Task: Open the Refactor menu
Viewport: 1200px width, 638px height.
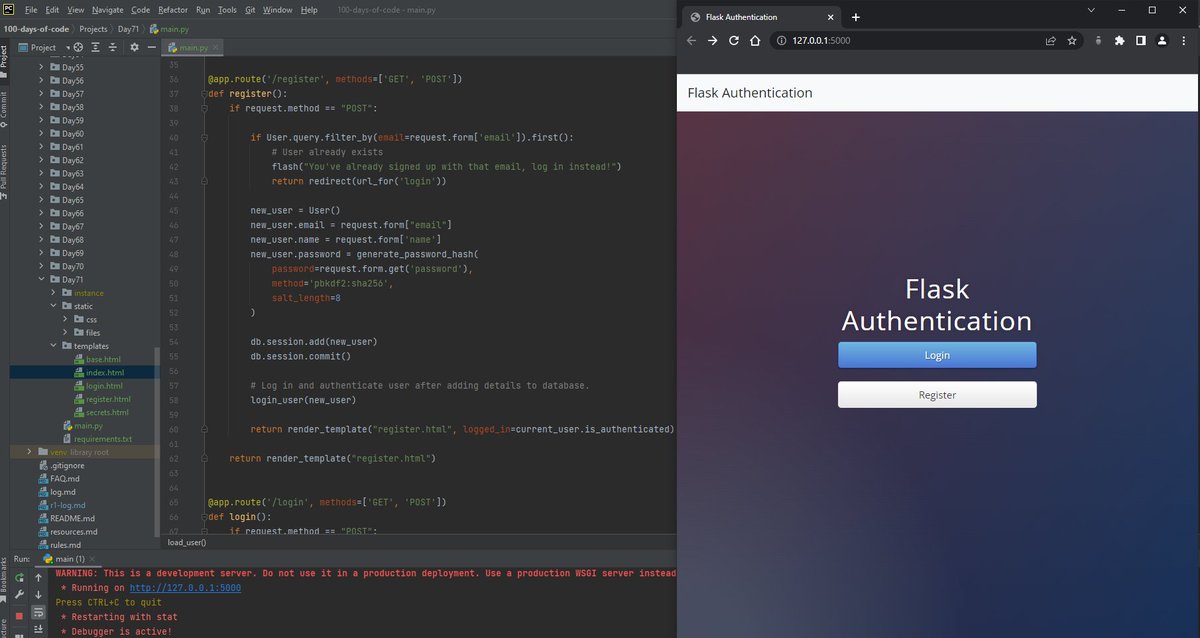Action: pyautogui.click(x=173, y=9)
